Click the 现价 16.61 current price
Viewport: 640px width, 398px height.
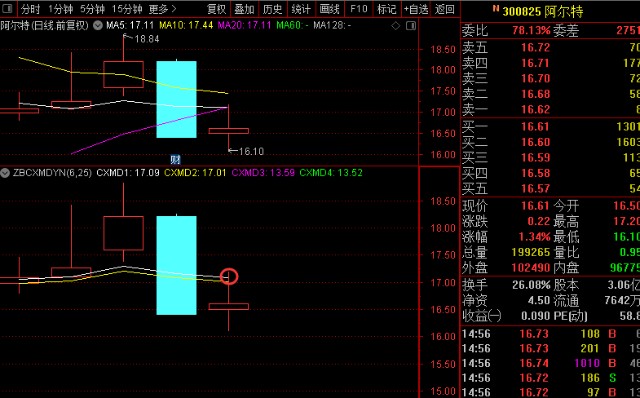(536, 206)
